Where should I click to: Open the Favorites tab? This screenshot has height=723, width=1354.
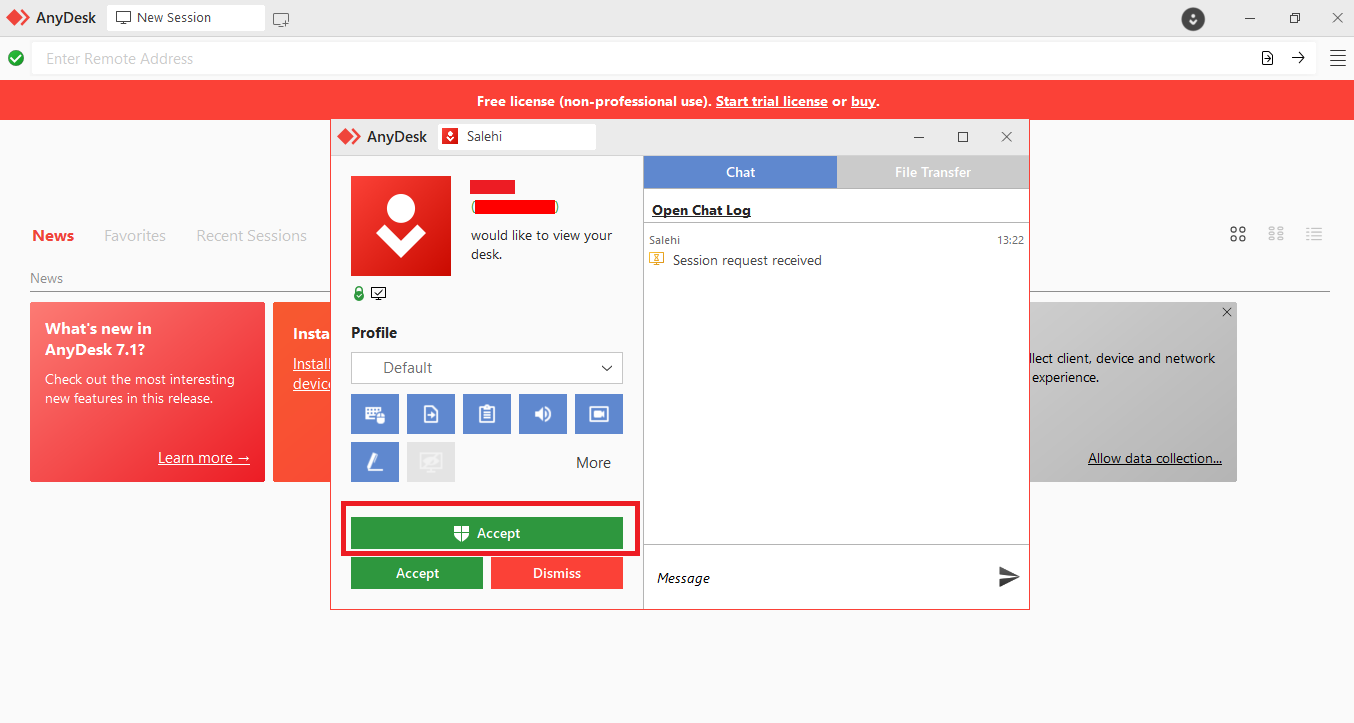[135, 236]
